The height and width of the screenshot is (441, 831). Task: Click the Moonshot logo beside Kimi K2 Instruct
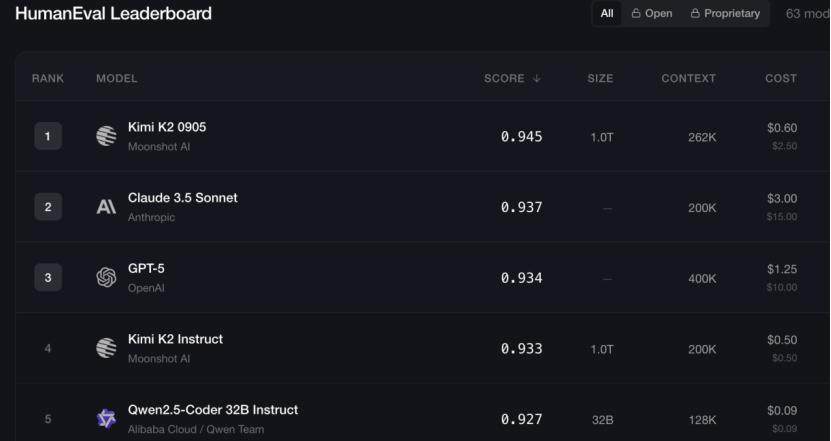[x=106, y=348]
